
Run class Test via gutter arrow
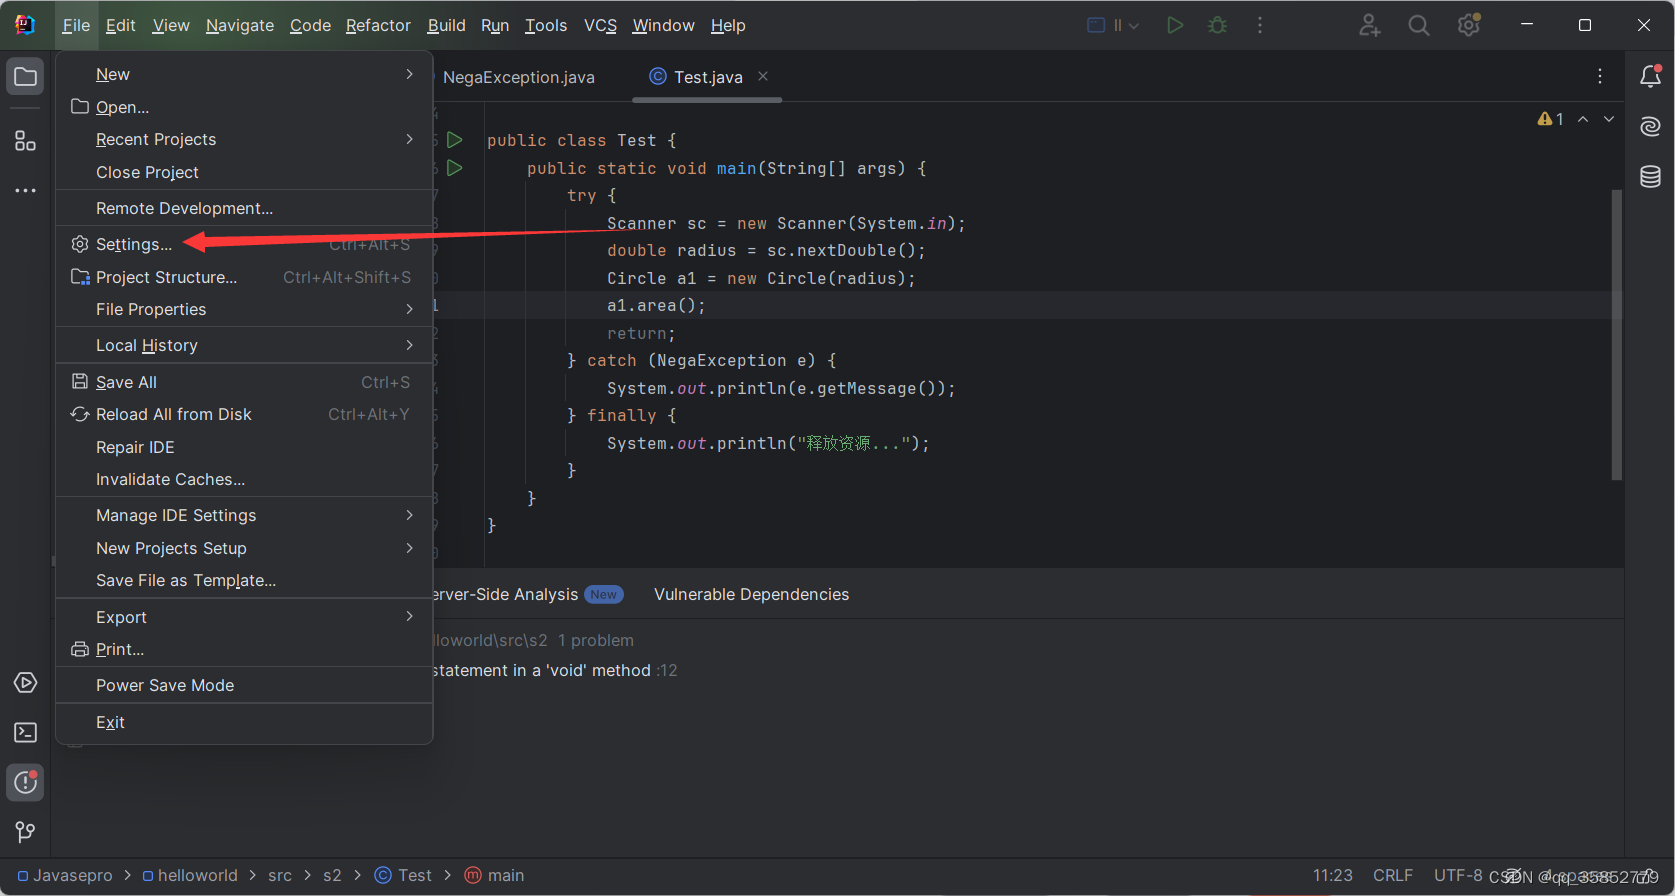pyautogui.click(x=455, y=140)
